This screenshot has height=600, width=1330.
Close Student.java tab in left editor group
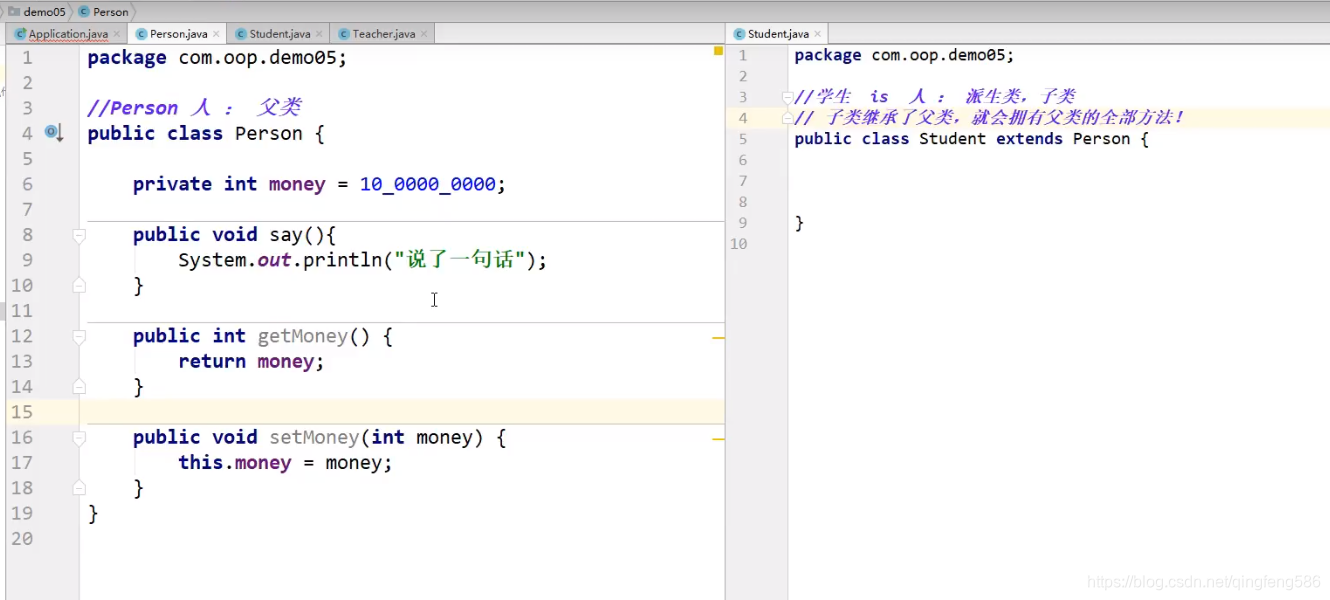(x=319, y=34)
